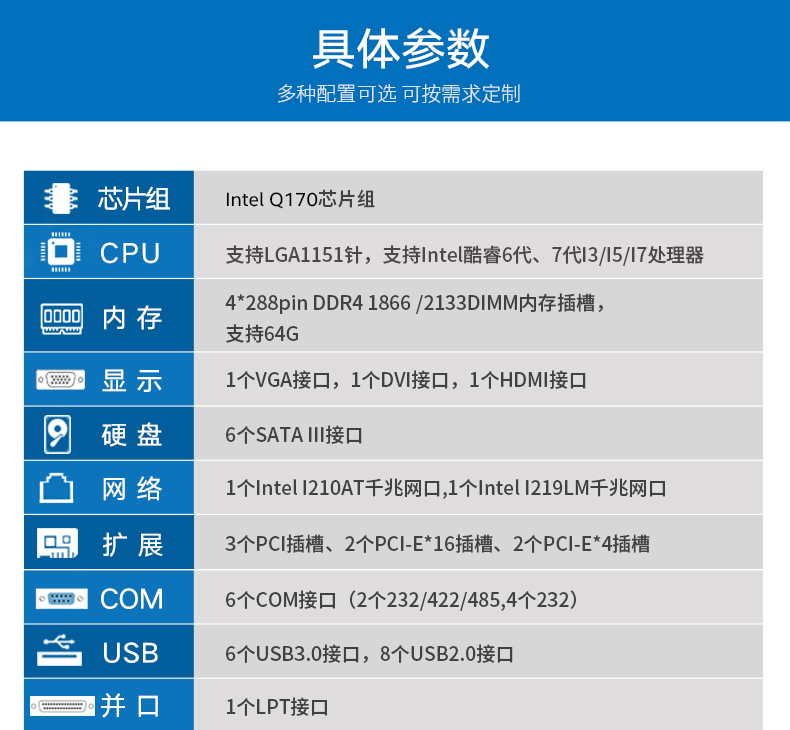Click the CPU processor icon
The image size is (790, 730).
(60, 252)
